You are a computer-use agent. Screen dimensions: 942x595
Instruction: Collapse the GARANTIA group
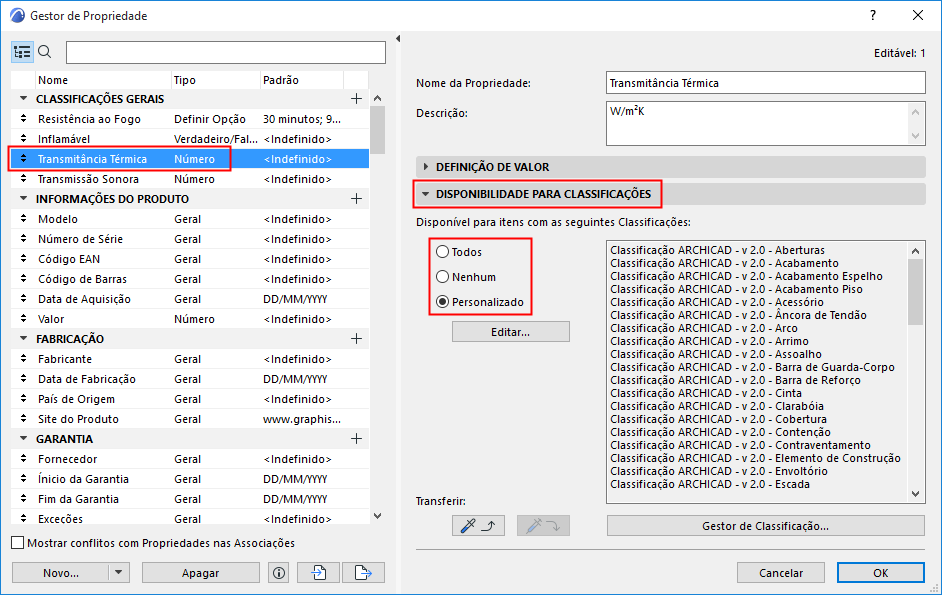coord(23,439)
